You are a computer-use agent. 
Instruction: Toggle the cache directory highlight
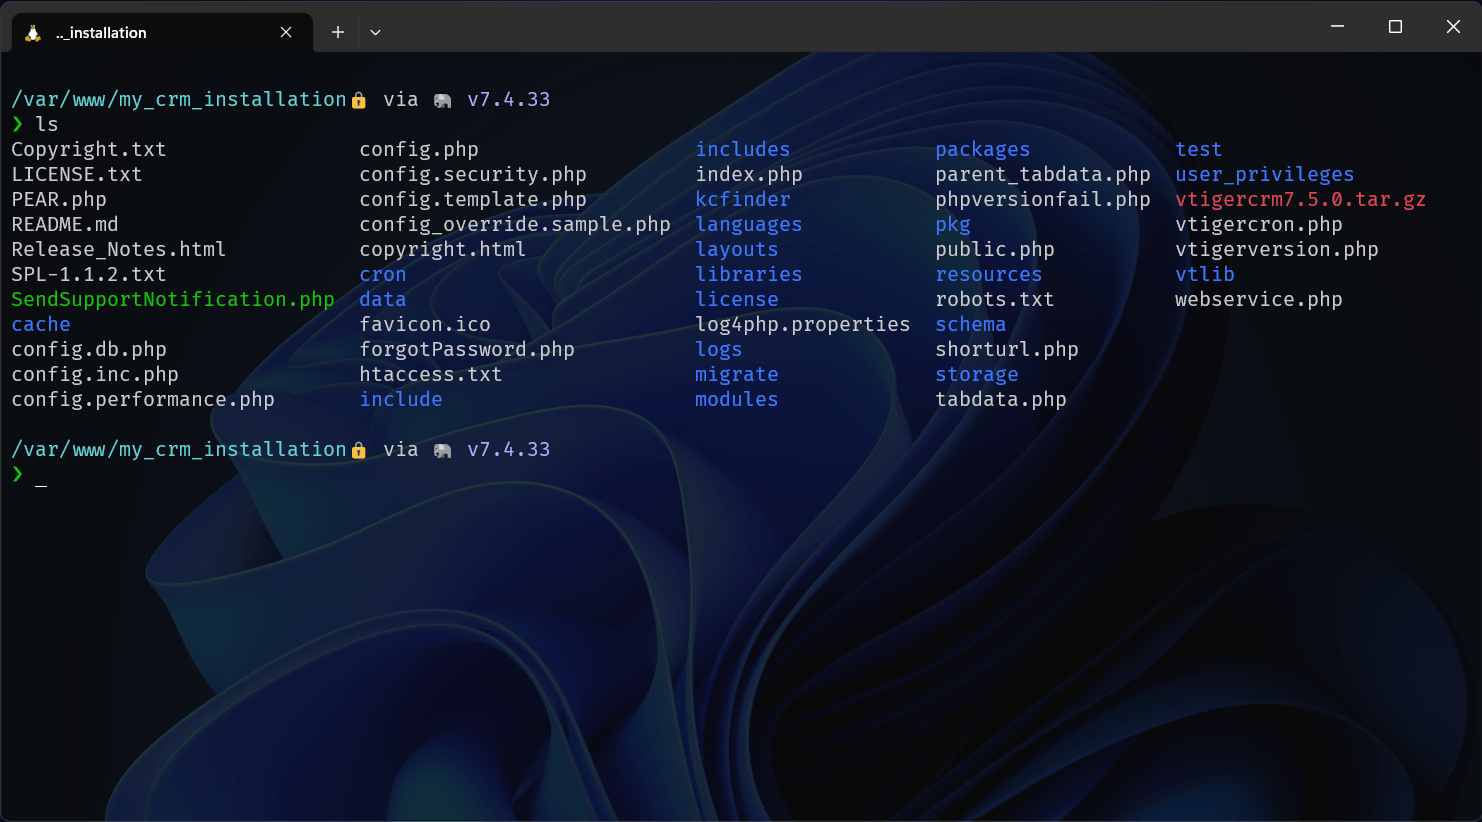tap(40, 324)
